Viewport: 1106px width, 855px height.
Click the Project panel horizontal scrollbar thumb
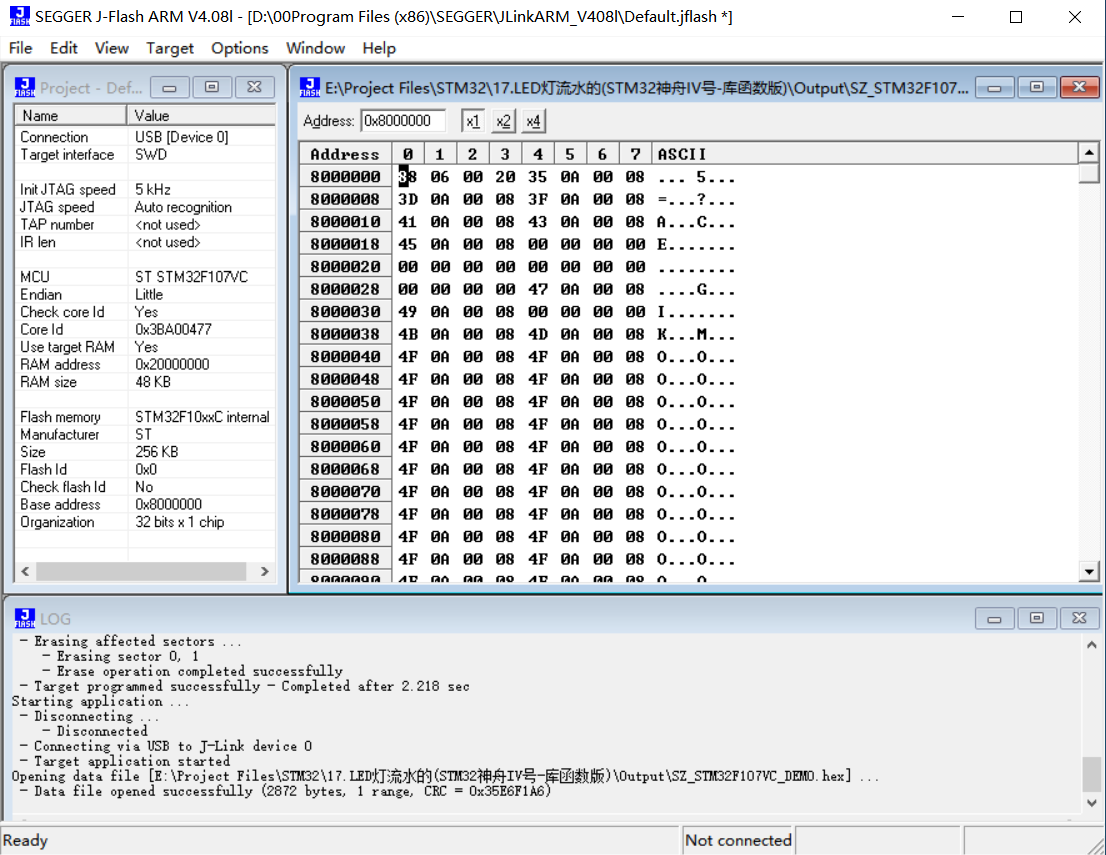coord(141,571)
